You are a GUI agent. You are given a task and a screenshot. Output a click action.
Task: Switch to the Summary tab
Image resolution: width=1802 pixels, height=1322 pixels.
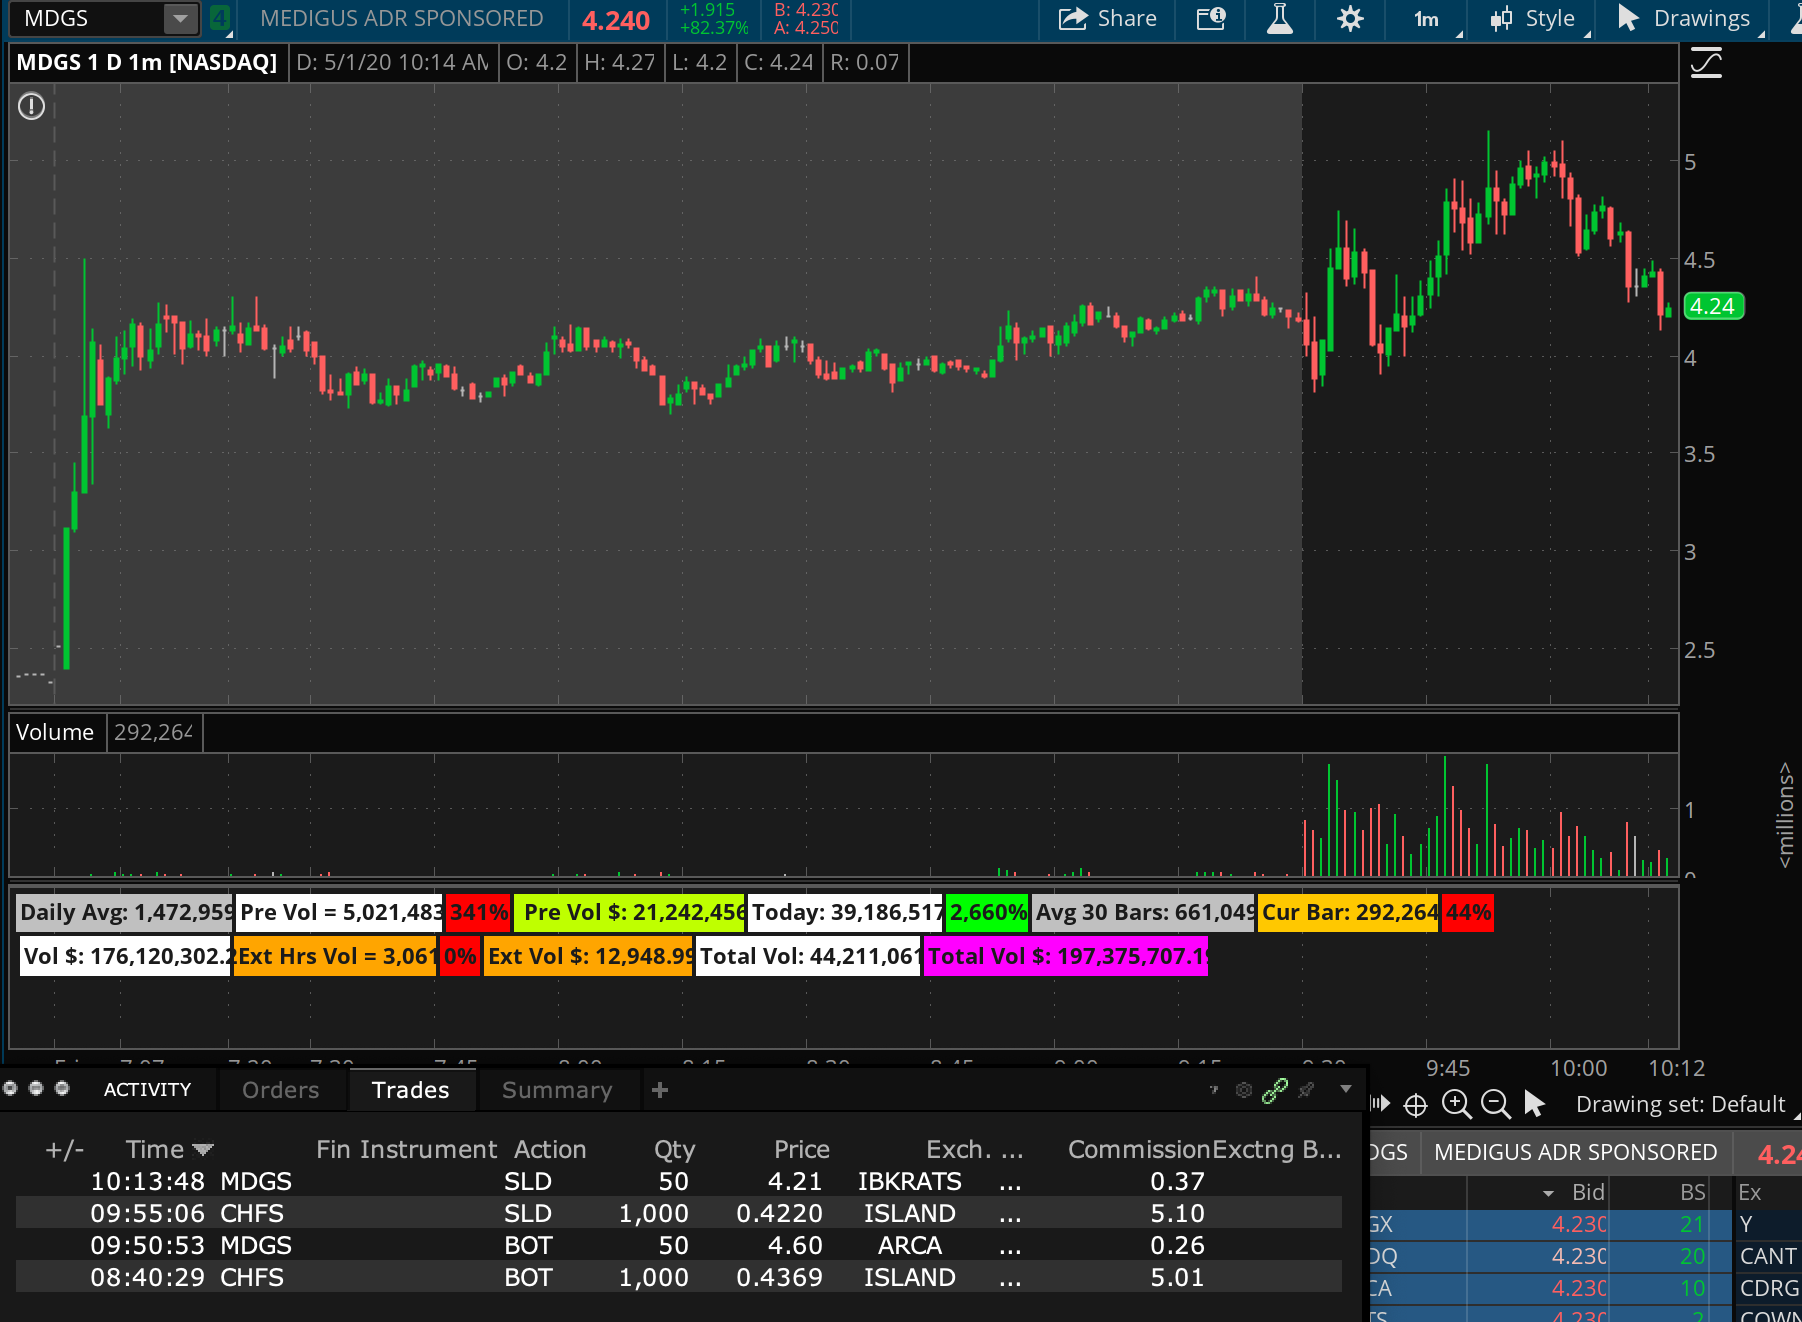pos(556,1090)
